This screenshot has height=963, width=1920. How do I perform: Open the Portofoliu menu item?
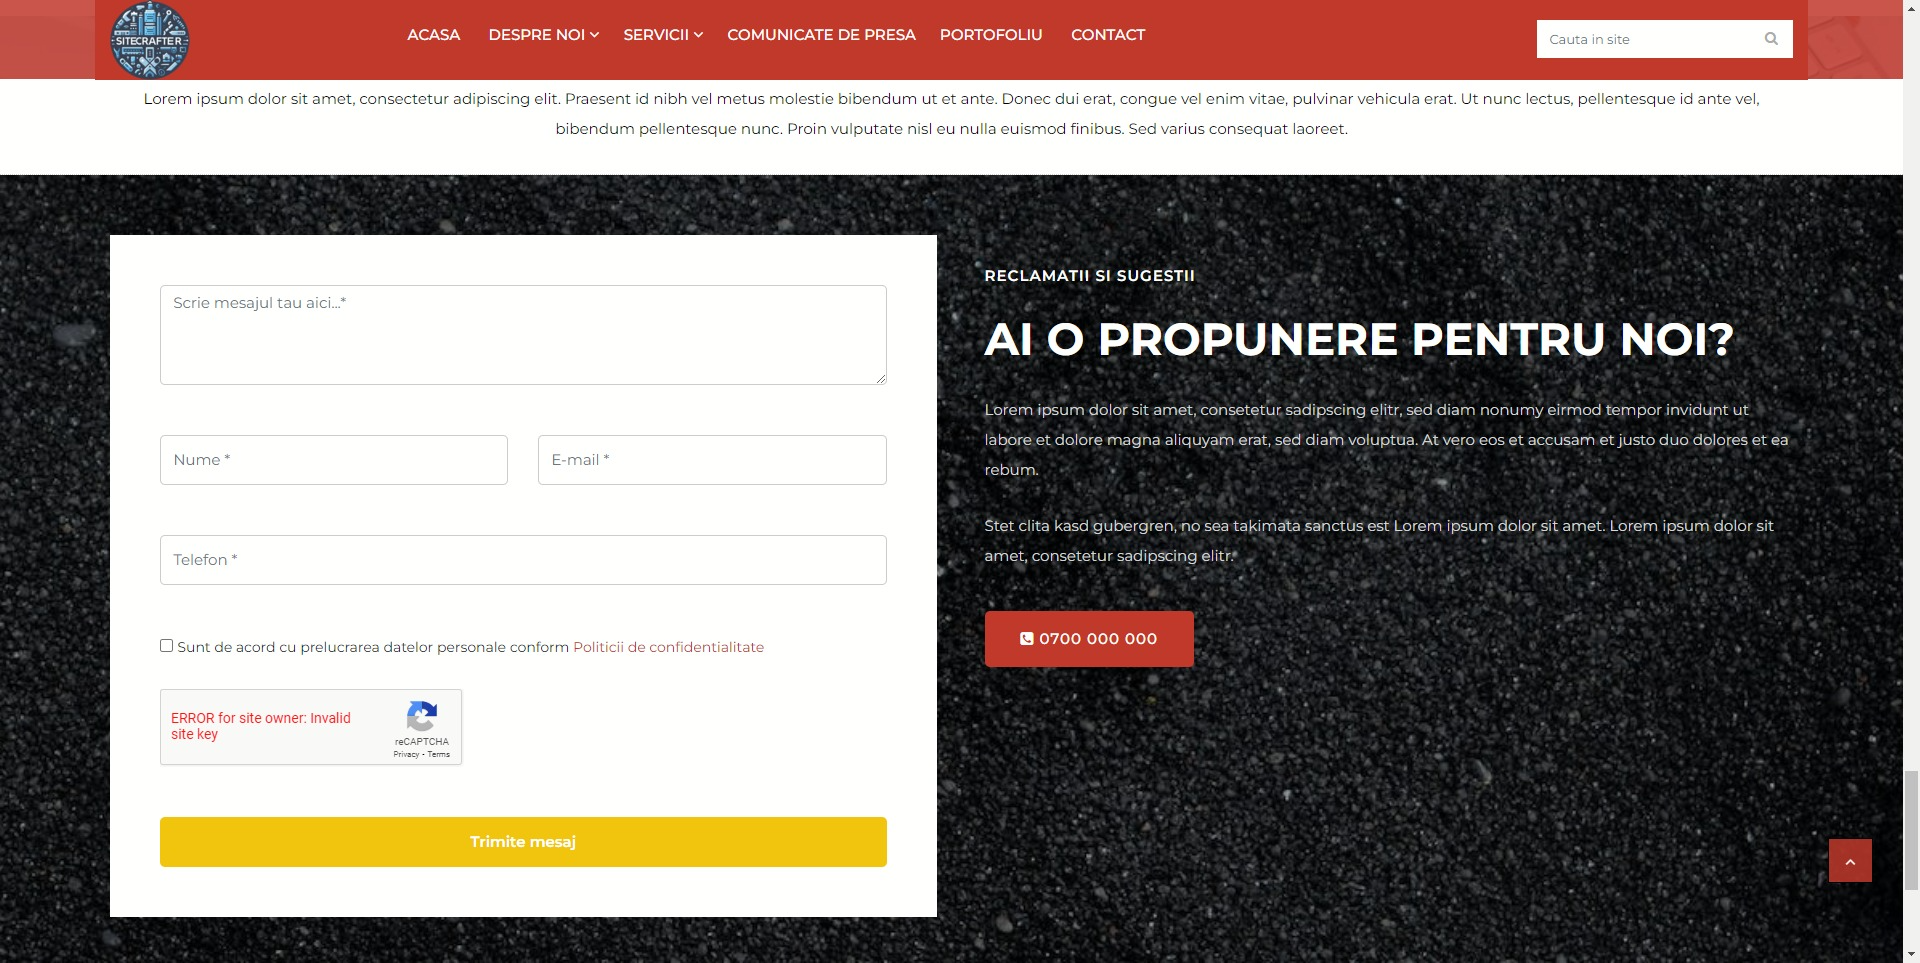point(990,35)
